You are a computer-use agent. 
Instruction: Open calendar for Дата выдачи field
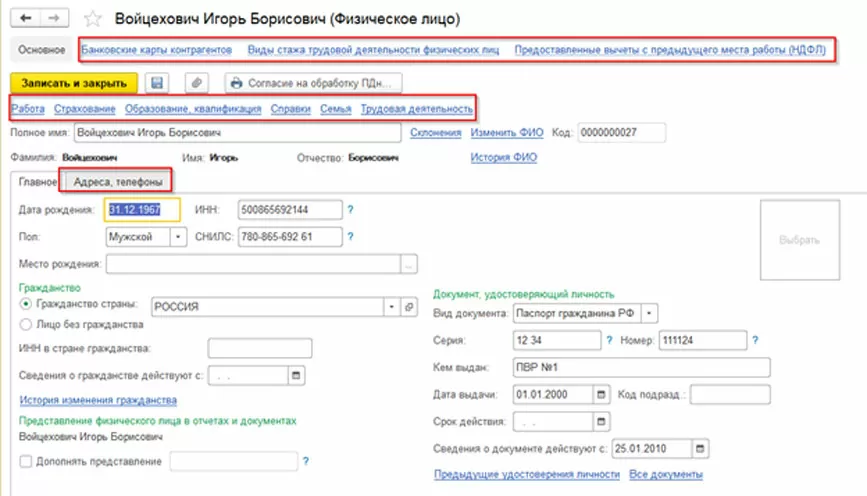click(x=599, y=394)
